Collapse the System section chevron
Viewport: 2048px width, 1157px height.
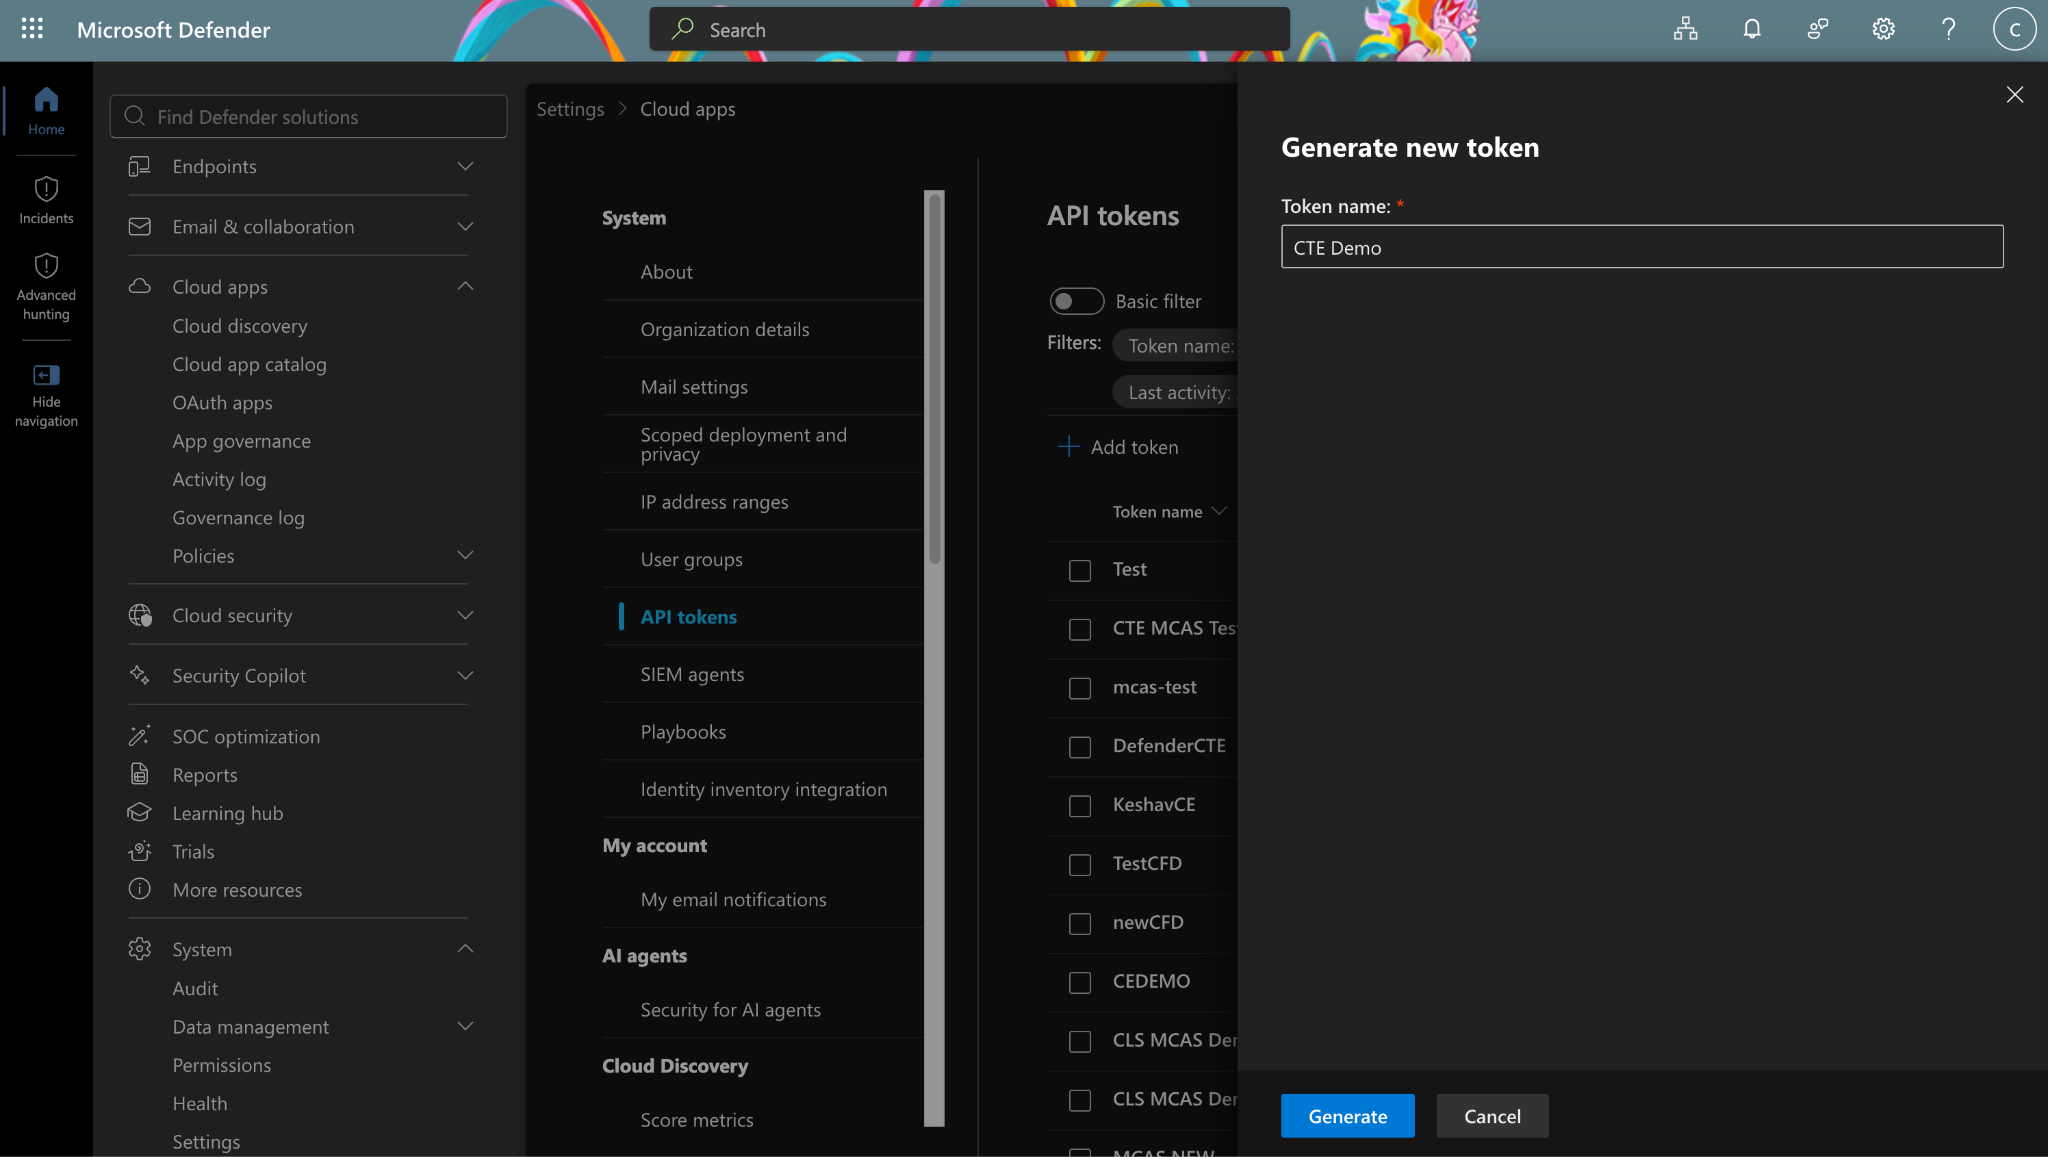[465, 949]
